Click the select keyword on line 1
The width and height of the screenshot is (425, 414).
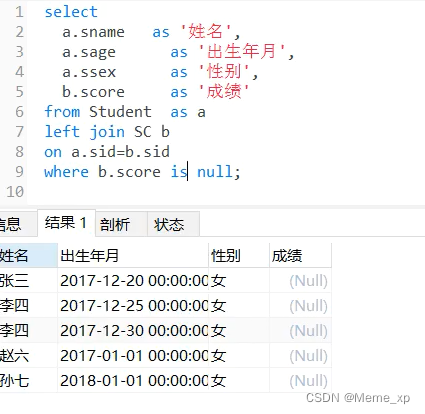[71, 12]
